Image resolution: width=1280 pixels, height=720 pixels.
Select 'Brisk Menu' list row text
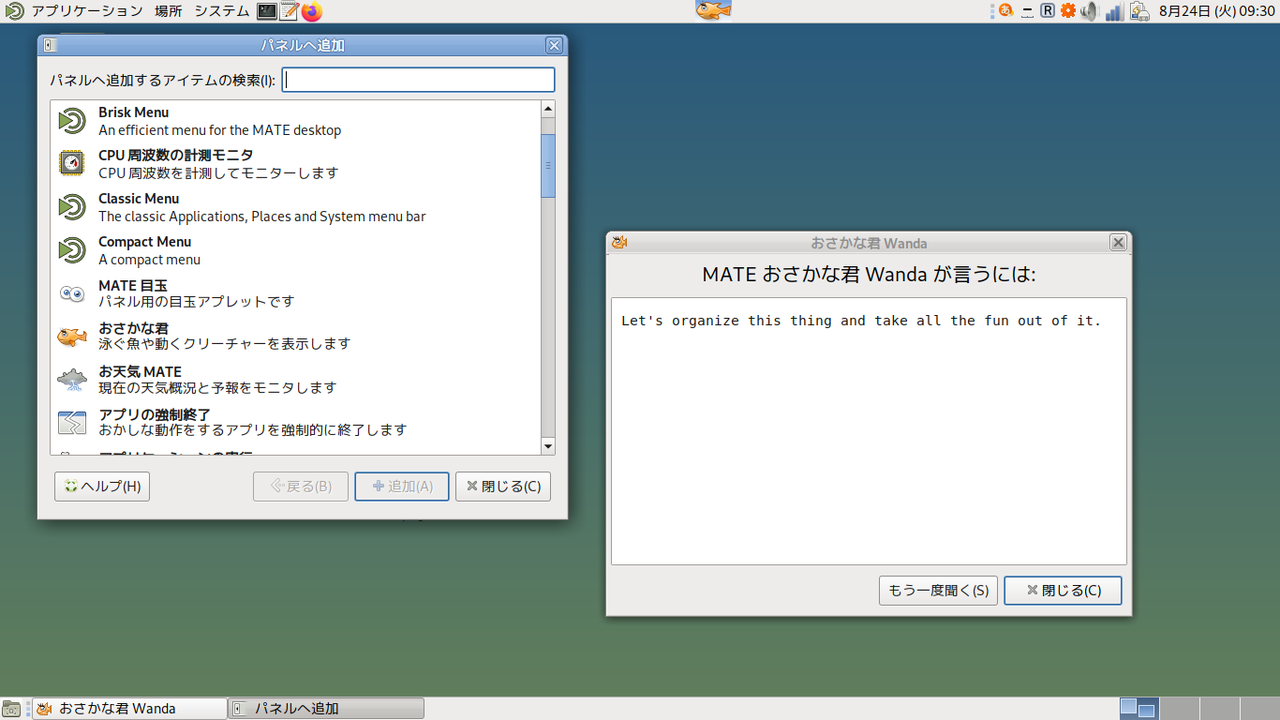[x=133, y=113]
